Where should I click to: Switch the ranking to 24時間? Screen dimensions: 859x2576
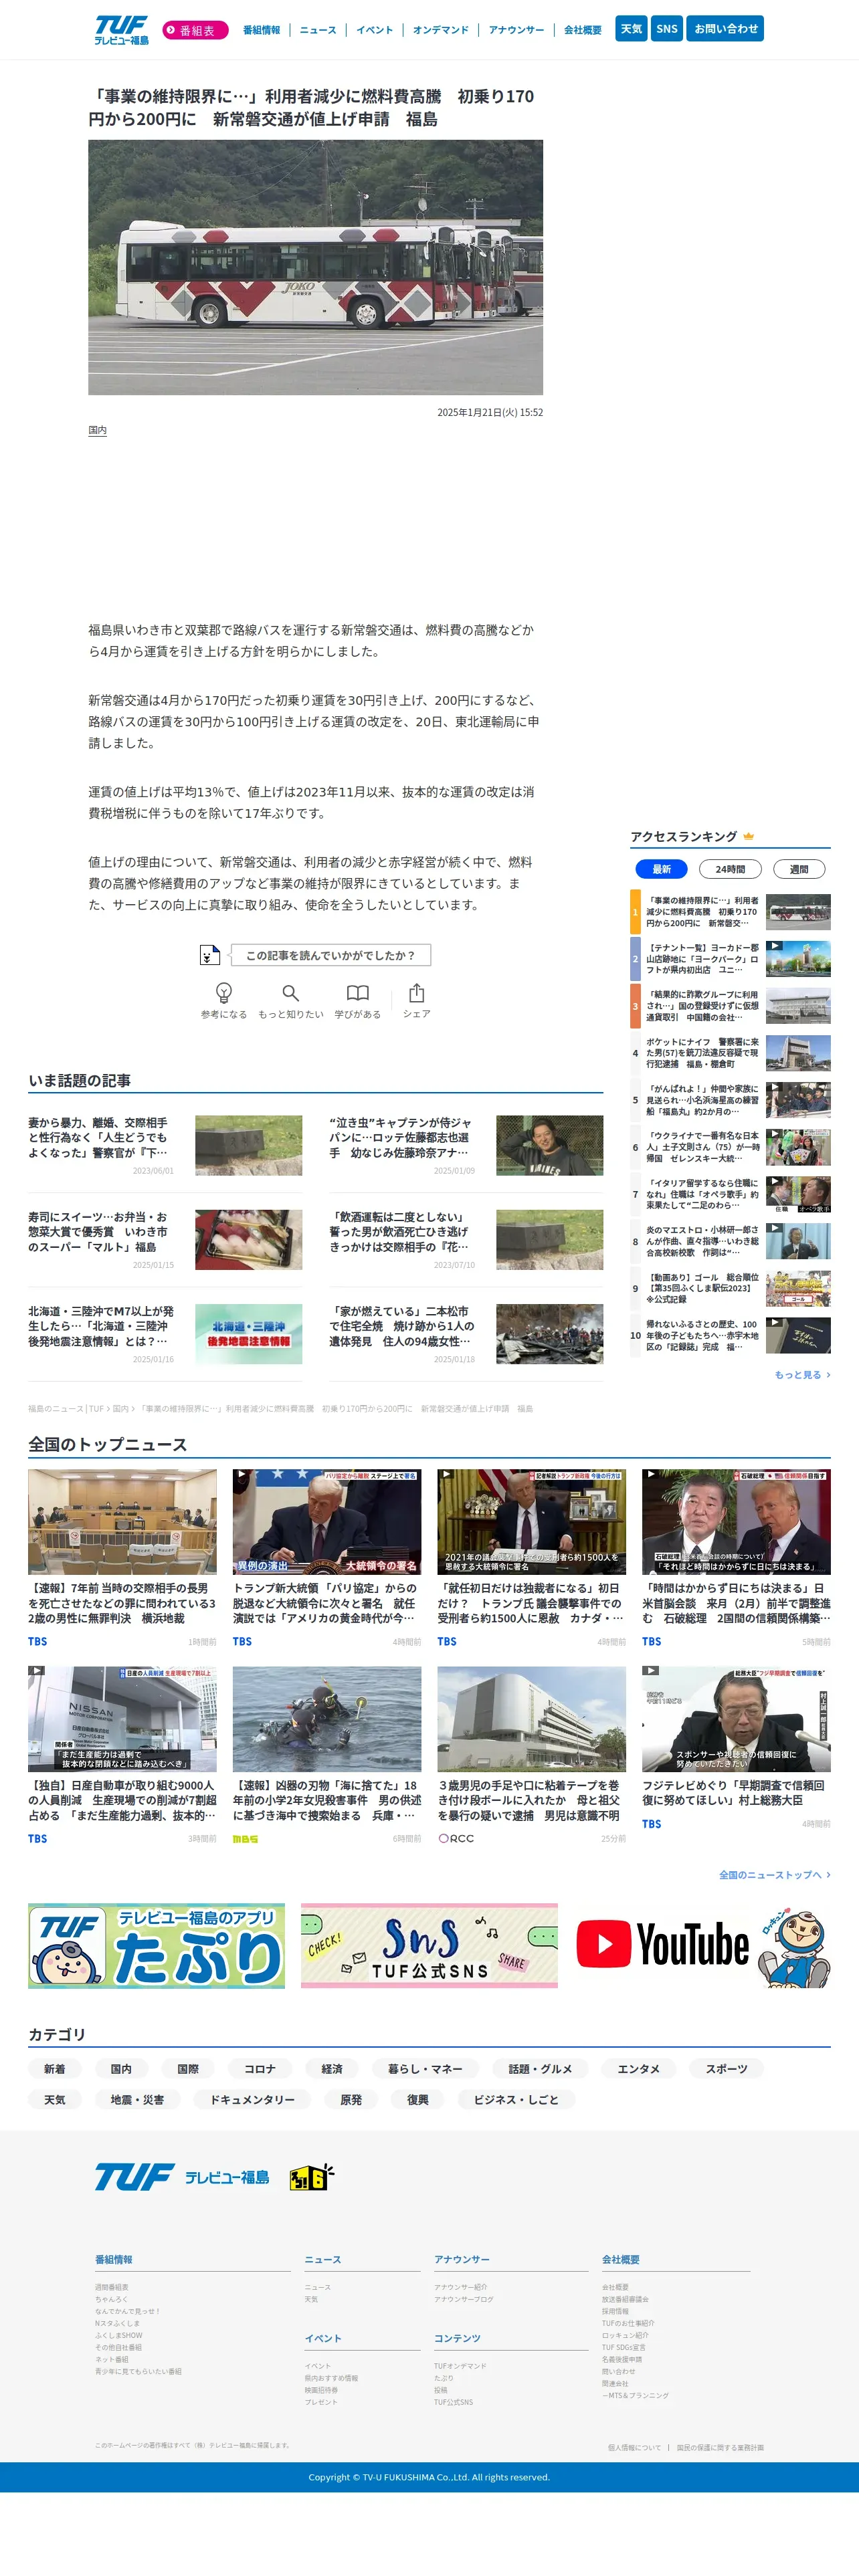click(730, 869)
